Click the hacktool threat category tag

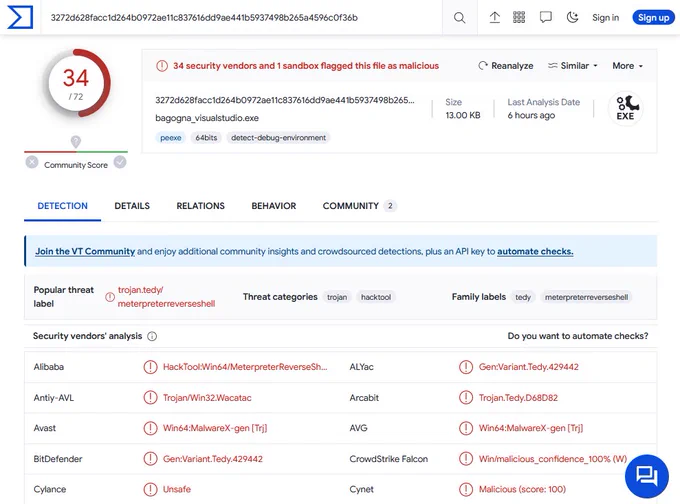(376, 297)
